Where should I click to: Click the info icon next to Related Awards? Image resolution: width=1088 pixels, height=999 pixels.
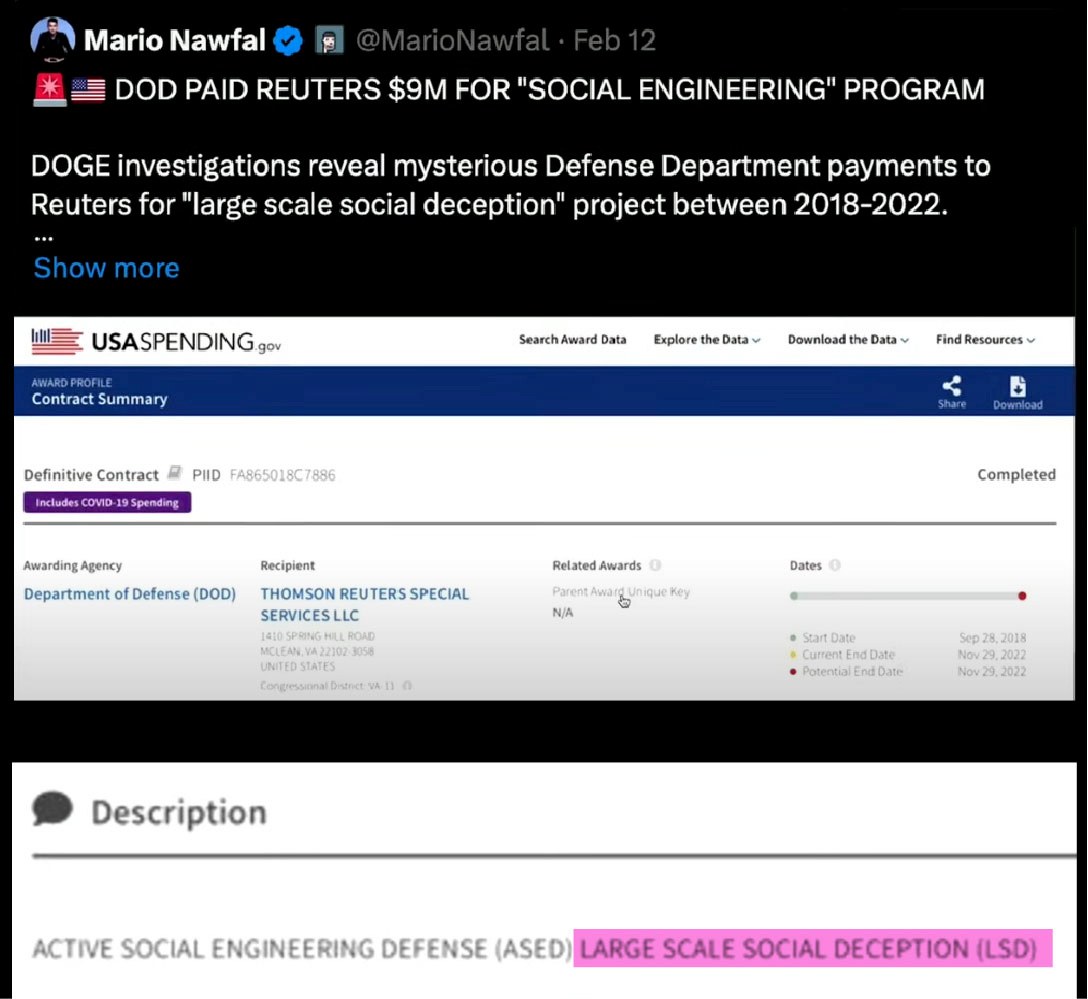tap(655, 565)
